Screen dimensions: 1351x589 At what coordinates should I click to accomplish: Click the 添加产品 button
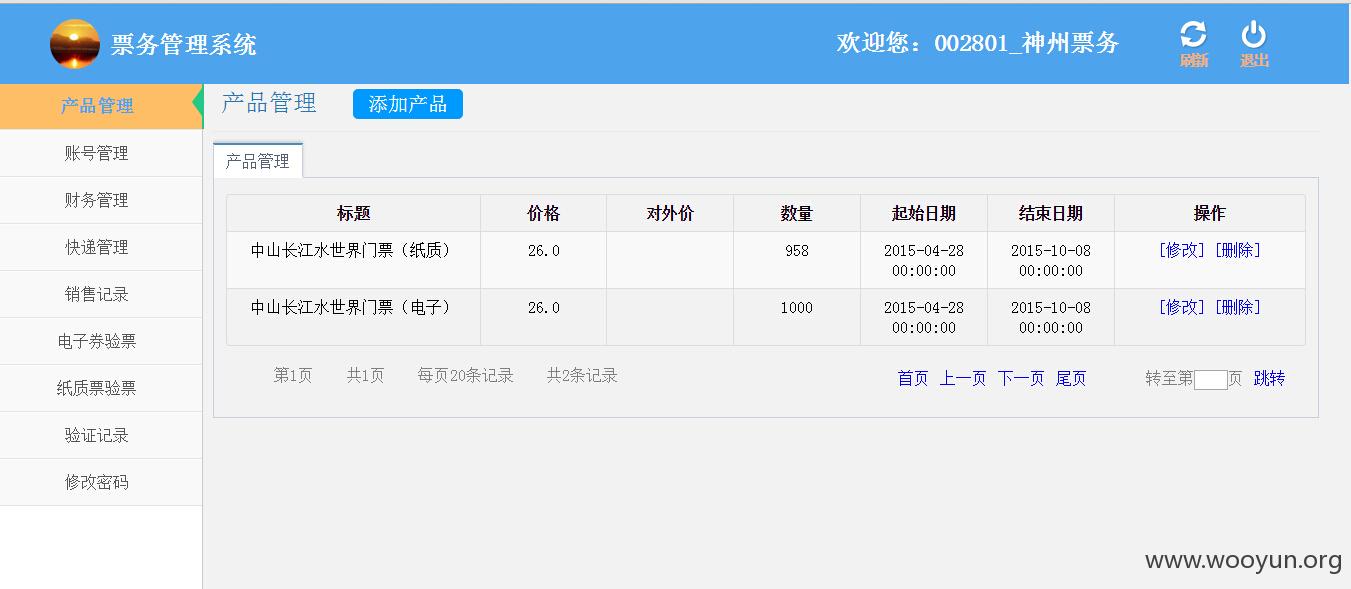tap(408, 104)
